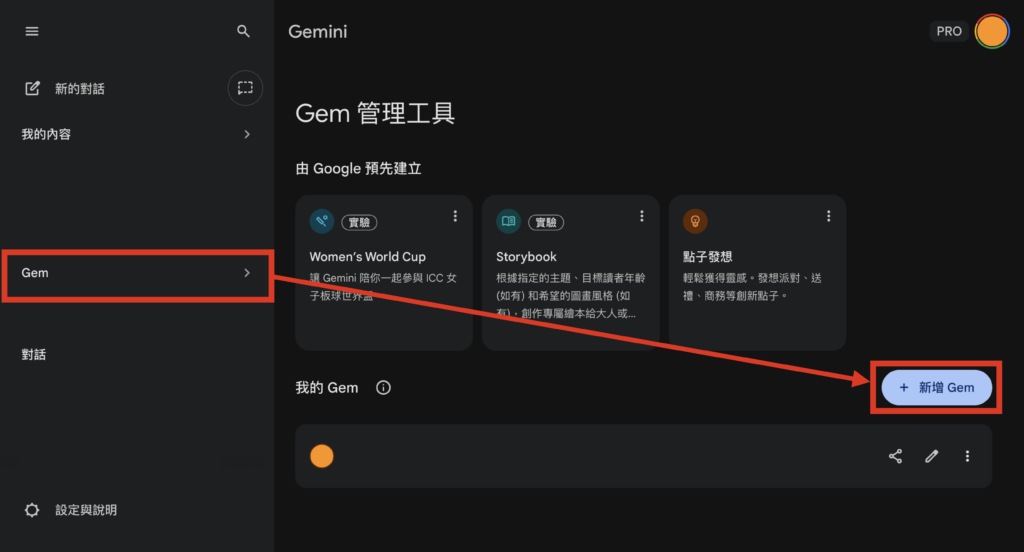Click the PRO badge

[949, 31]
